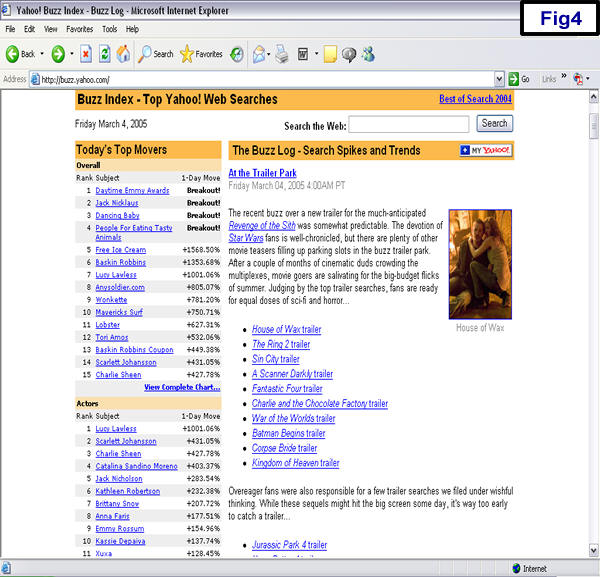The width and height of the screenshot is (600, 577).
Task: Open the Back button history dropdown arrow
Action: (42, 54)
